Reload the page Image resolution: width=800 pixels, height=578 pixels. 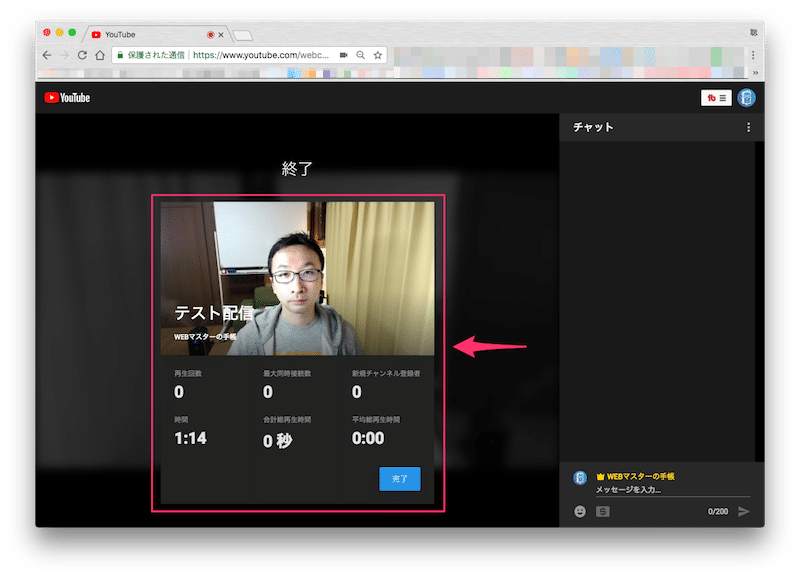[82, 55]
